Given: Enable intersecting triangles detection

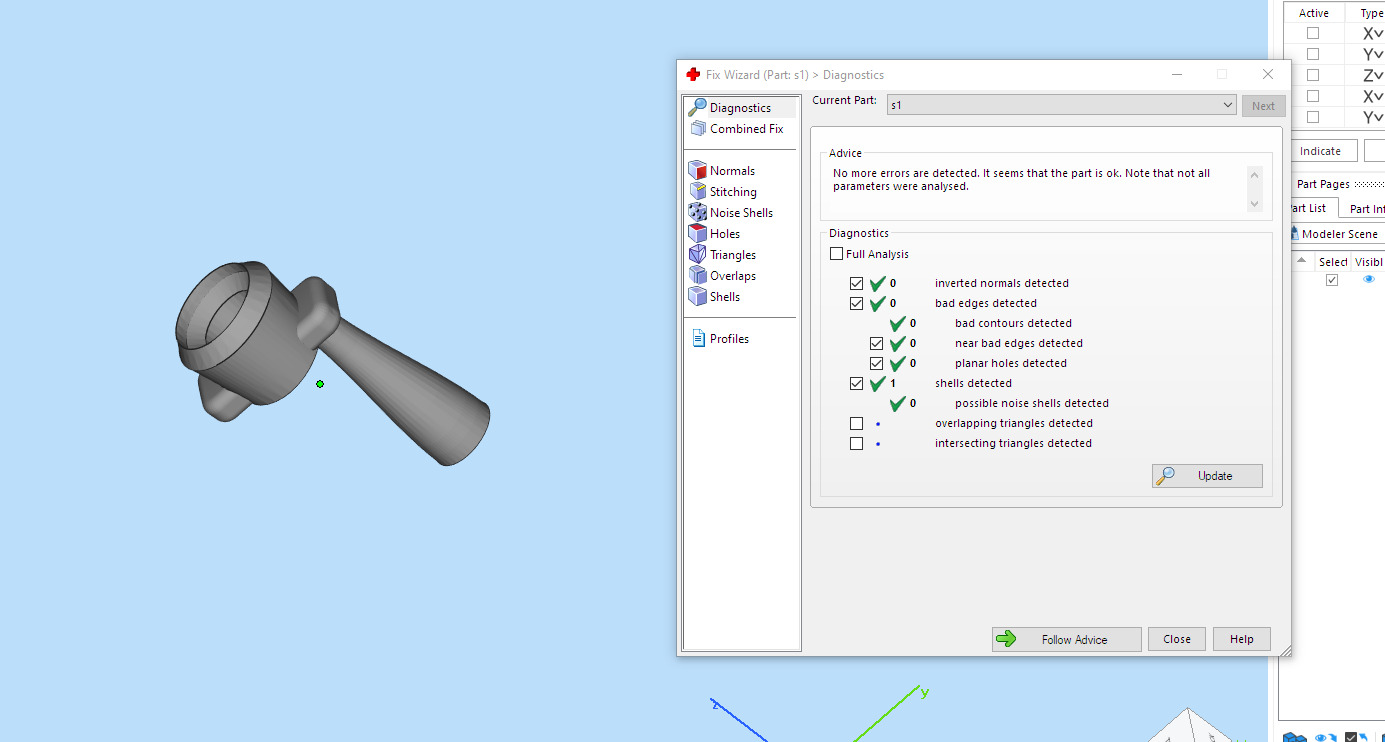Looking at the screenshot, I should coord(856,443).
